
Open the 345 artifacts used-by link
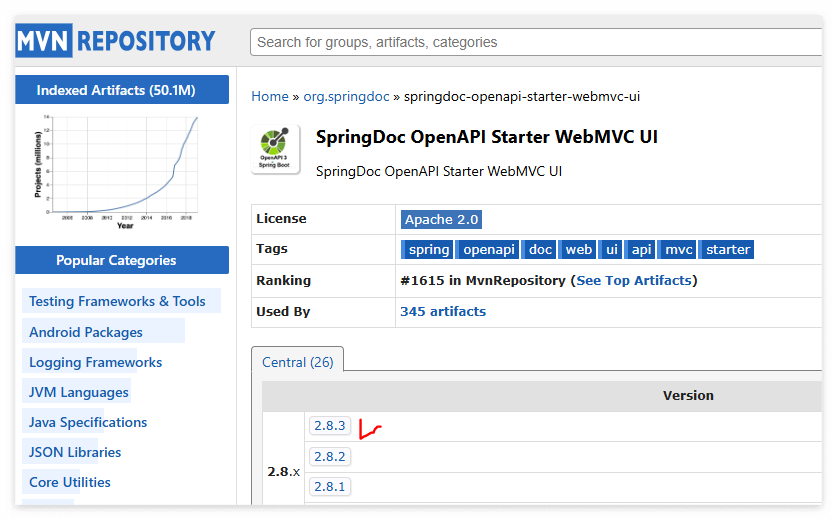(x=443, y=311)
